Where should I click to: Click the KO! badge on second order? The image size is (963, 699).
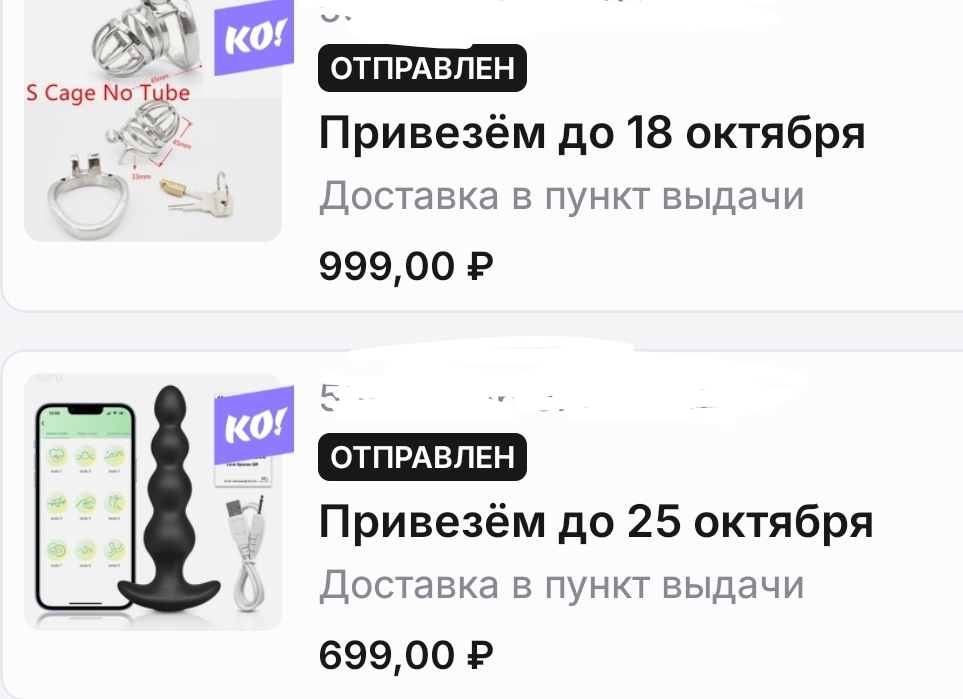pyautogui.click(x=254, y=426)
